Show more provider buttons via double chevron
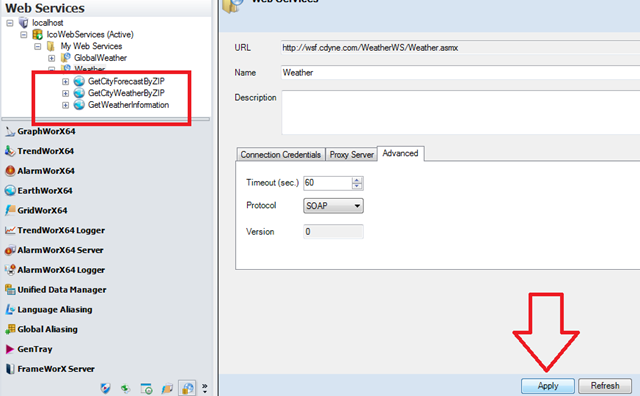 point(204,388)
